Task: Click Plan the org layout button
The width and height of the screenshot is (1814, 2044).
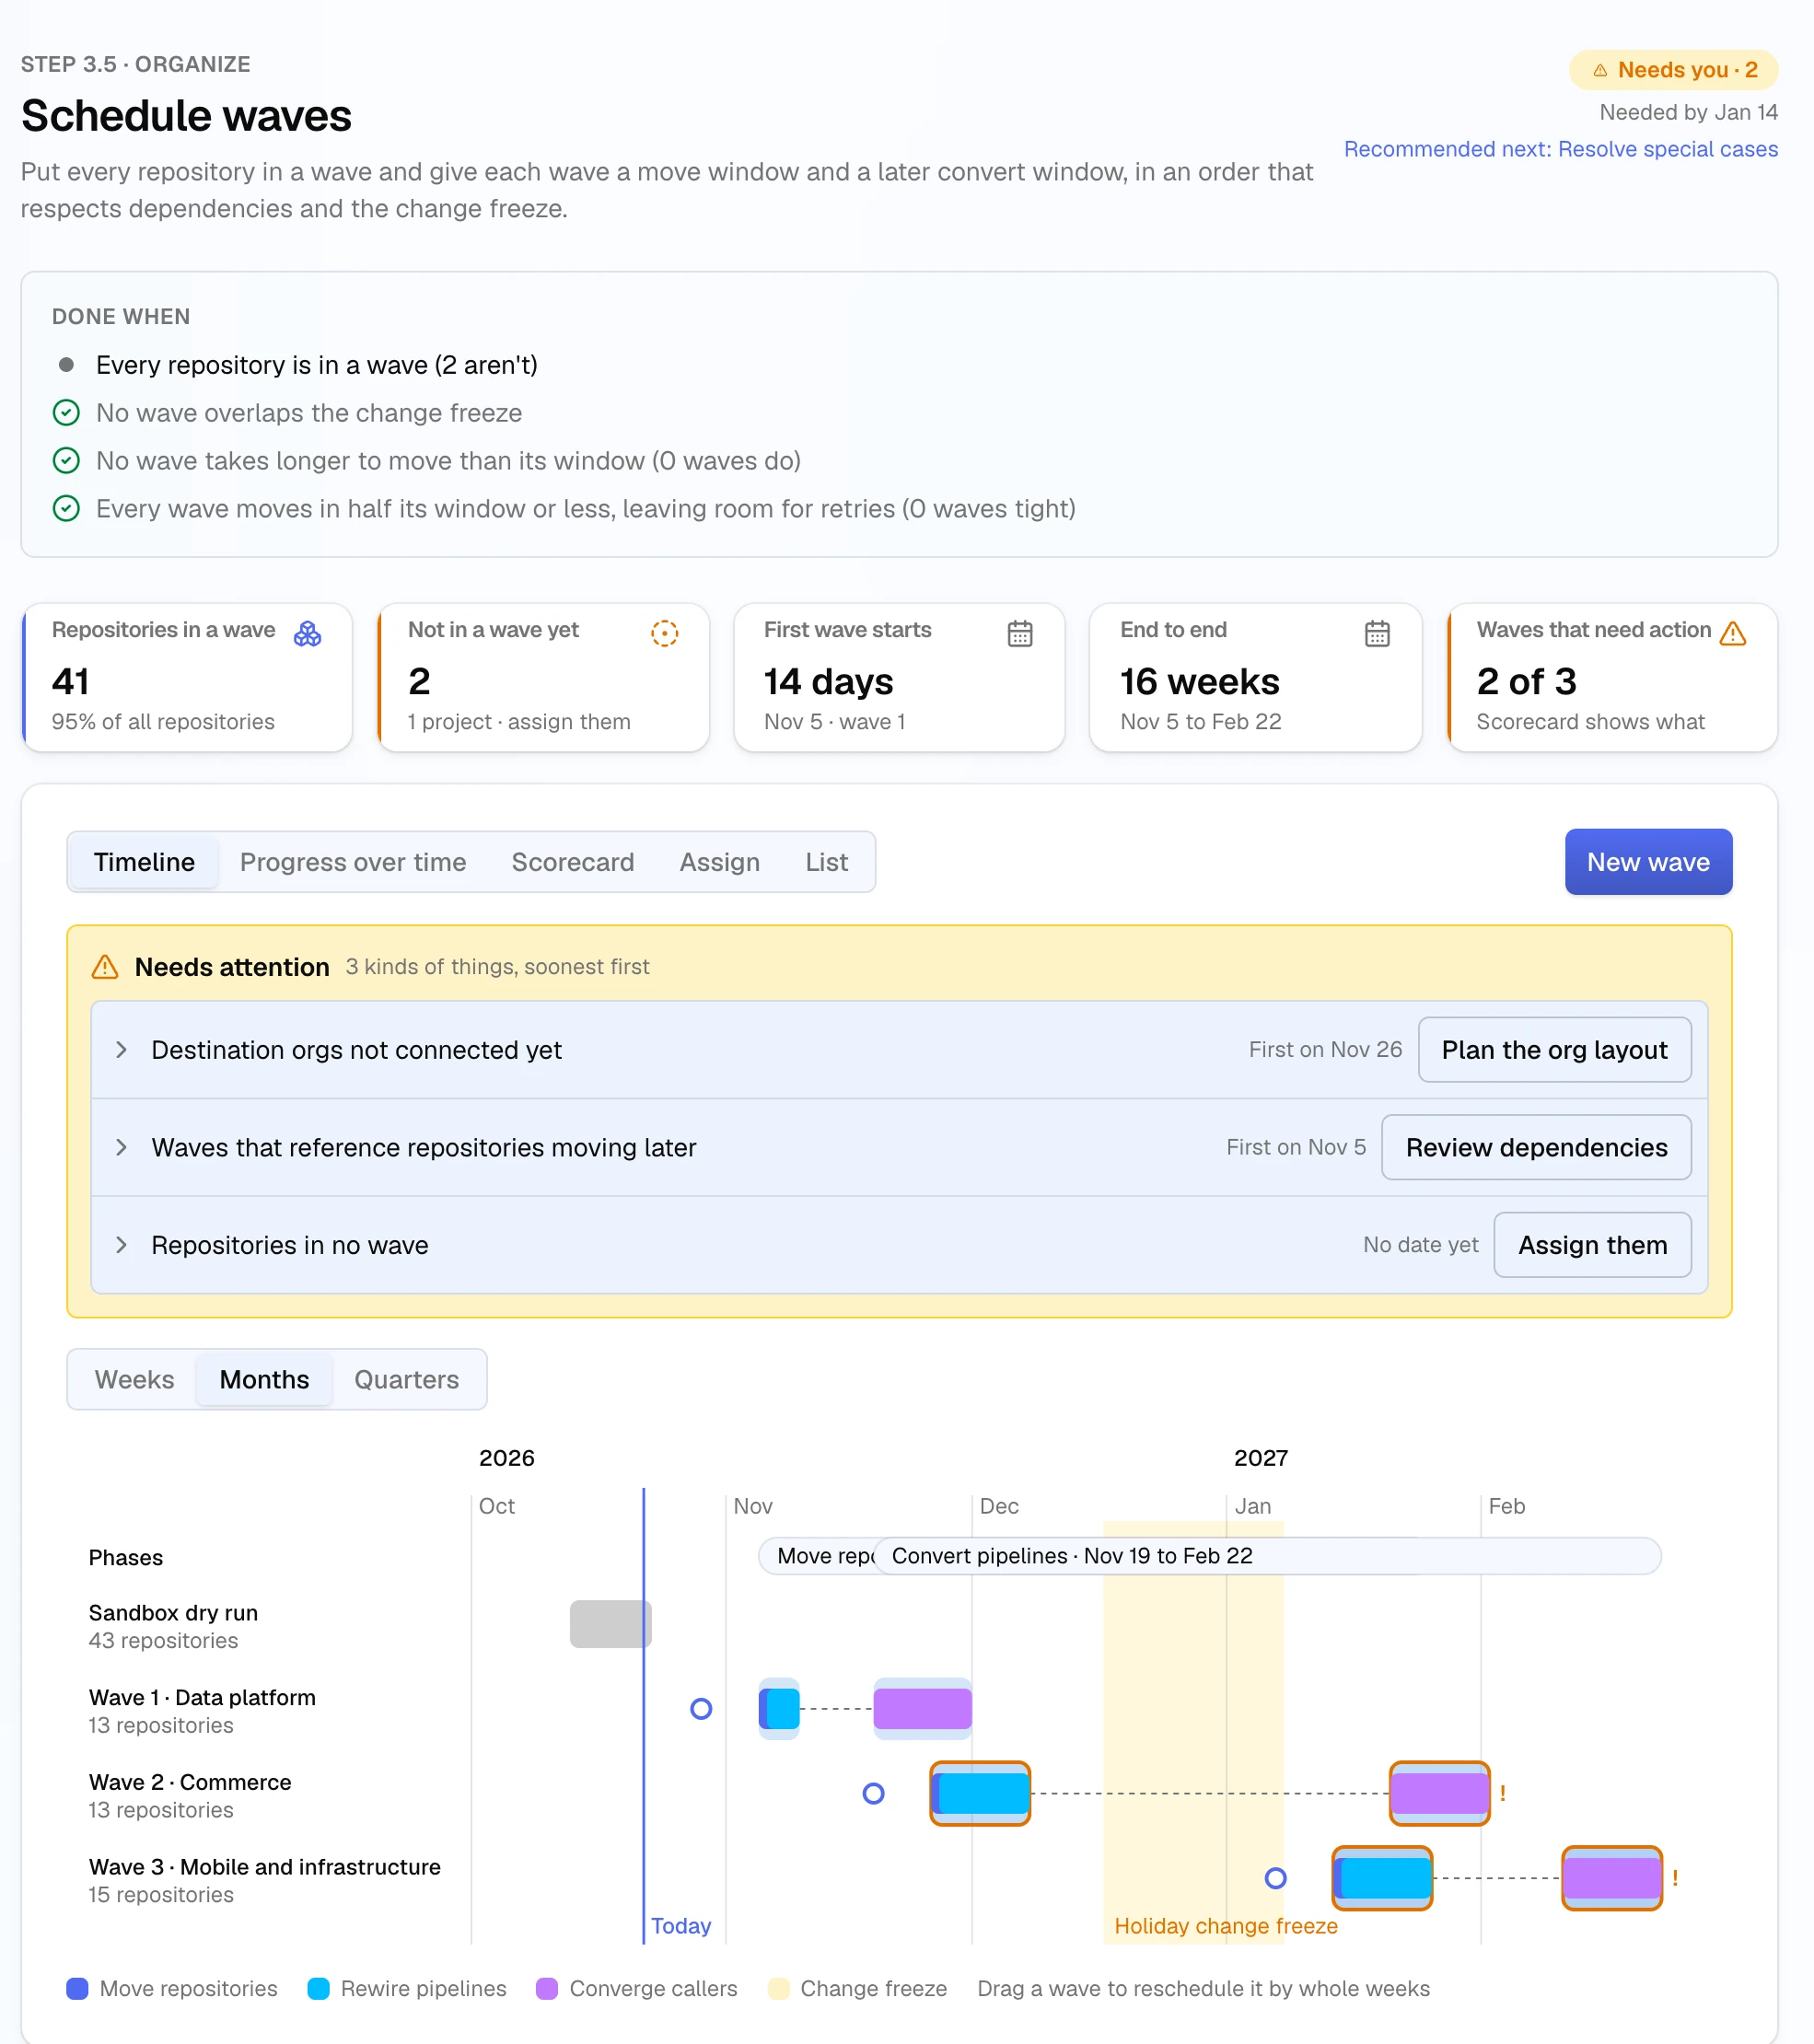Action: pos(1554,1050)
